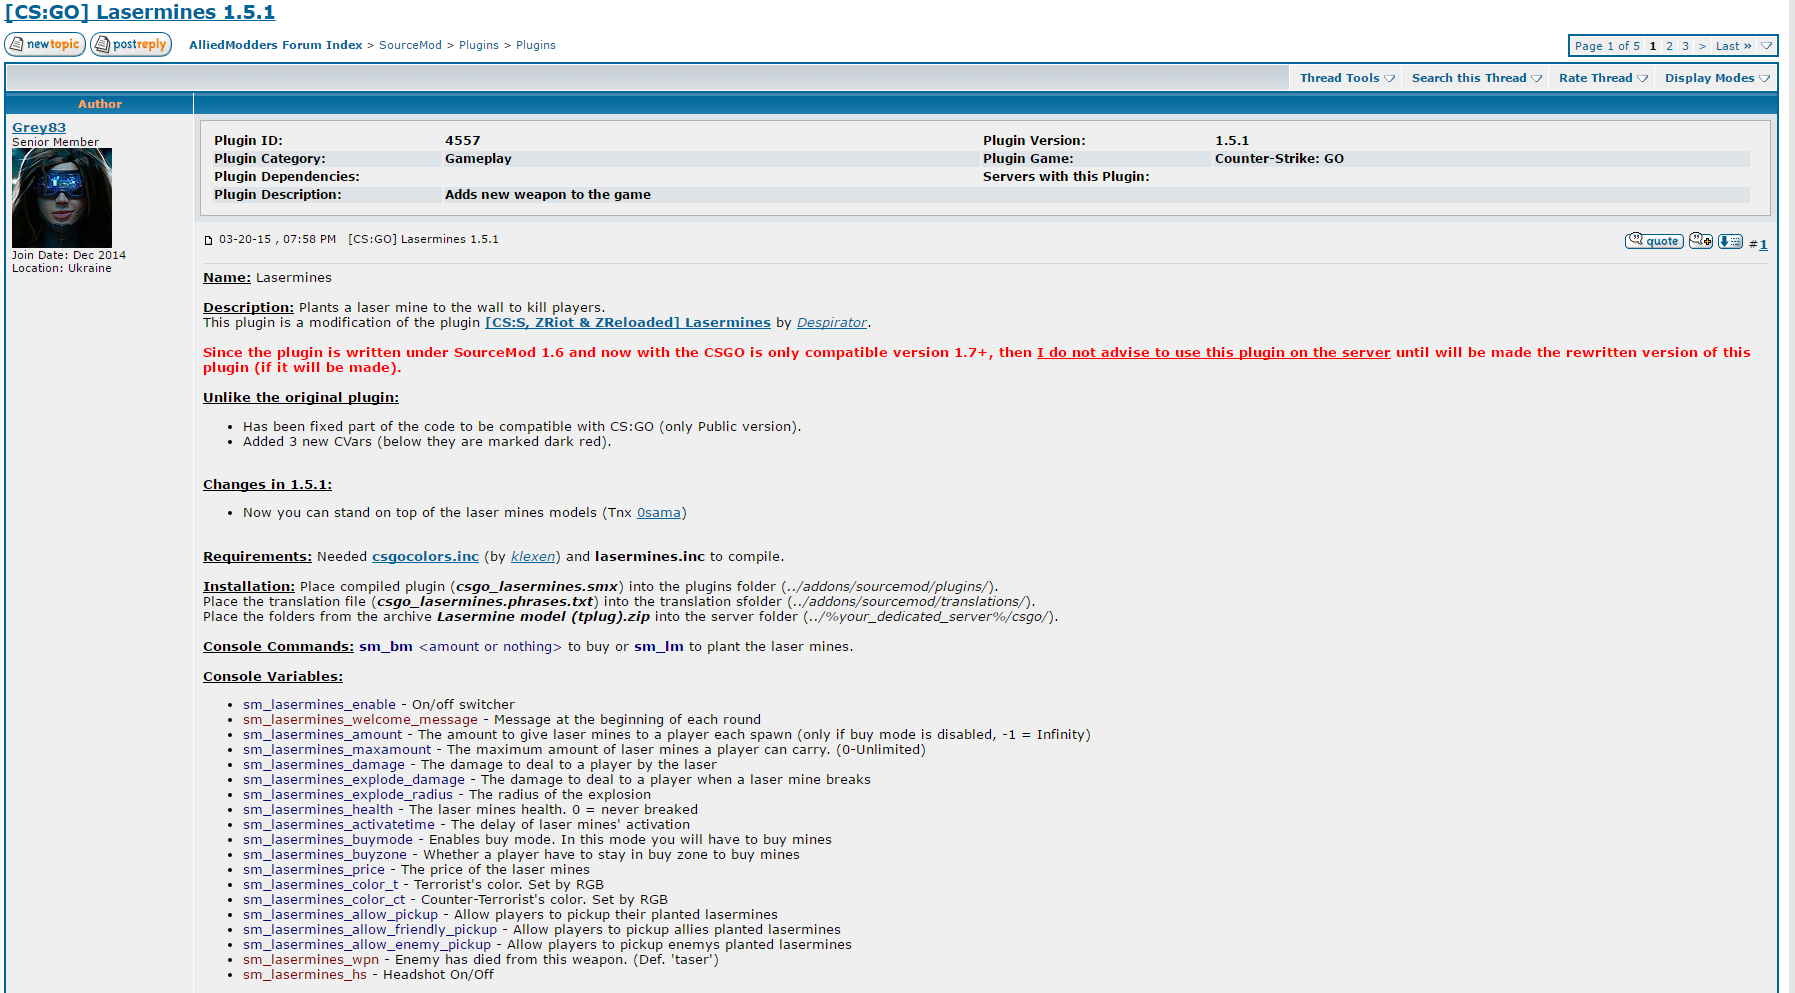Click the sm_lasermines_enable variable
The image size is (1795, 993).
(x=319, y=704)
